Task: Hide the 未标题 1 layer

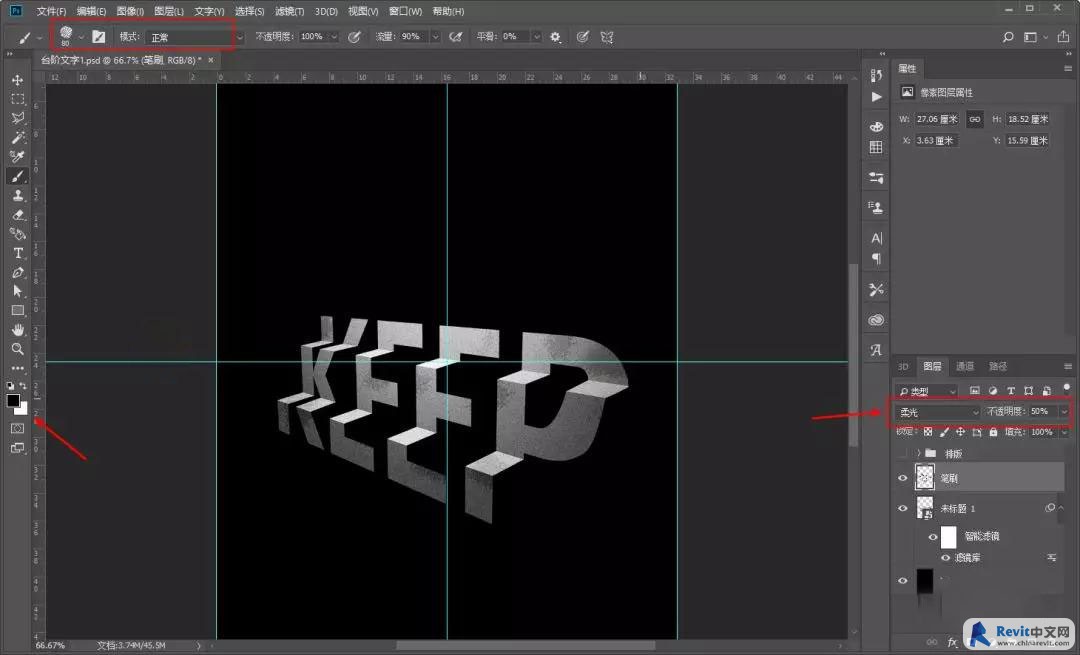Action: tap(902, 508)
